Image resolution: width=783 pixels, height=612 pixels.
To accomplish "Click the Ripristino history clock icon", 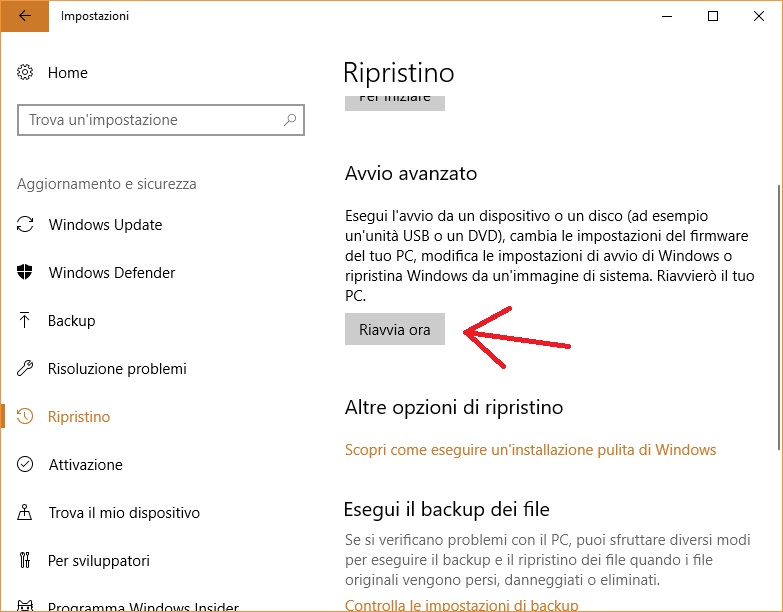I will click(25, 416).
